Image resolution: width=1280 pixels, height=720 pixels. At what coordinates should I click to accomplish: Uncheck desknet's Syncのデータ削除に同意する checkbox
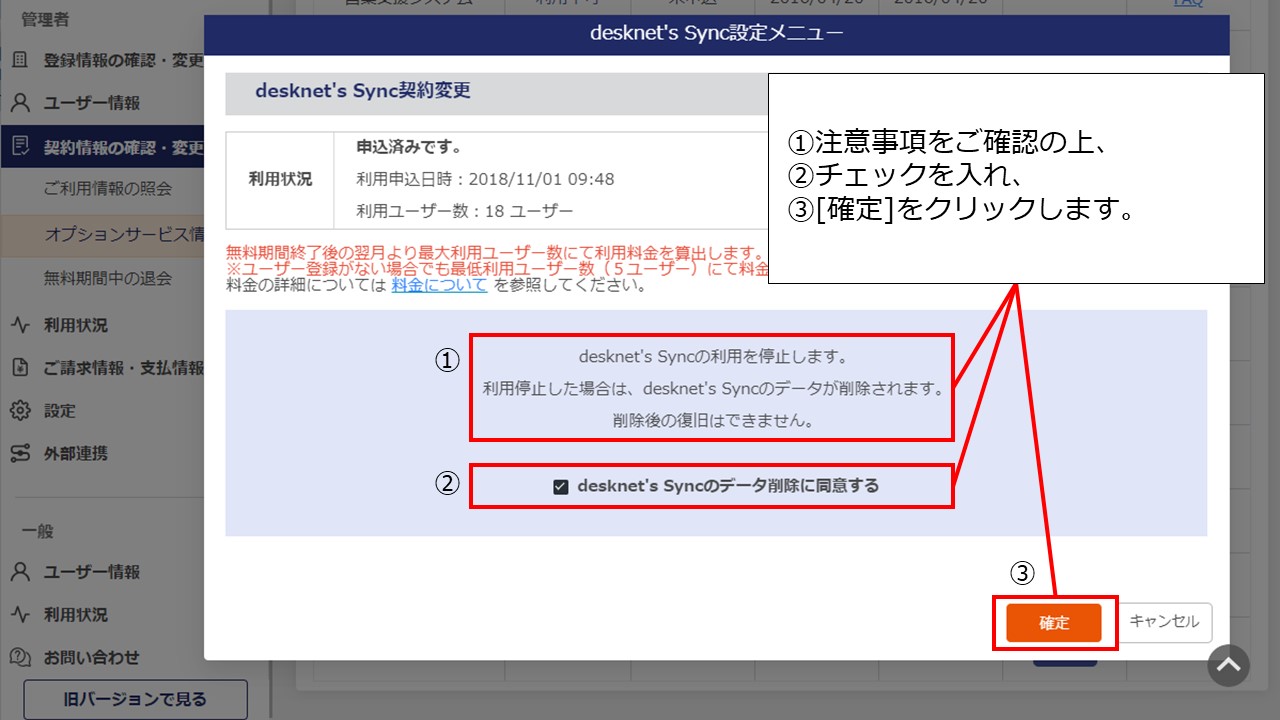(561, 487)
